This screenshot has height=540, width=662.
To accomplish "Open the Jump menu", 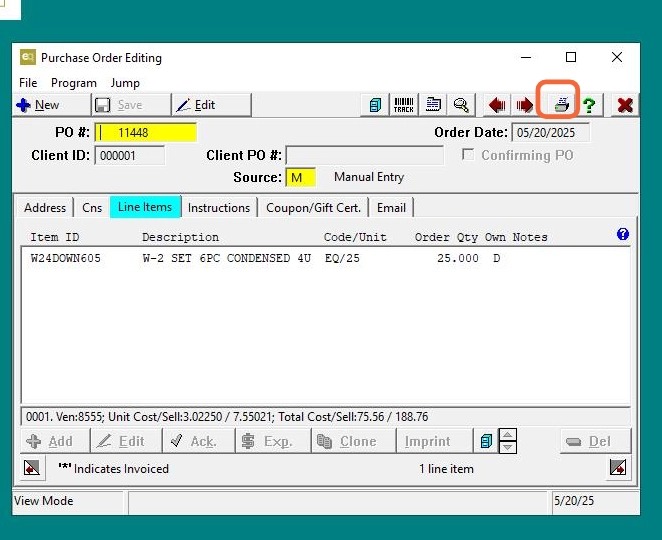I will pyautogui.click(x=125, y=83).
